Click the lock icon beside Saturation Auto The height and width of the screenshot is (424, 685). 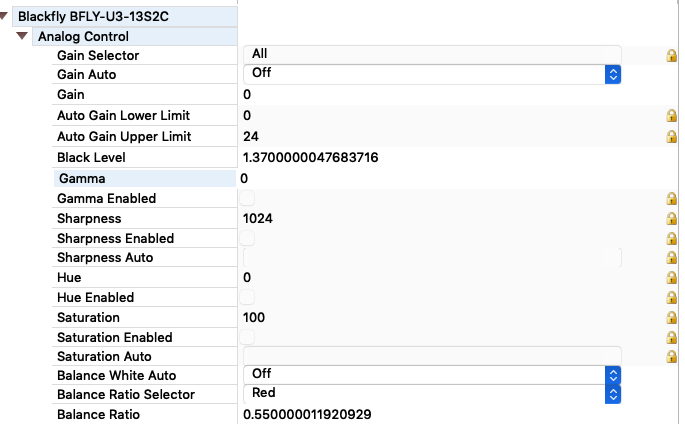(671, 357)
